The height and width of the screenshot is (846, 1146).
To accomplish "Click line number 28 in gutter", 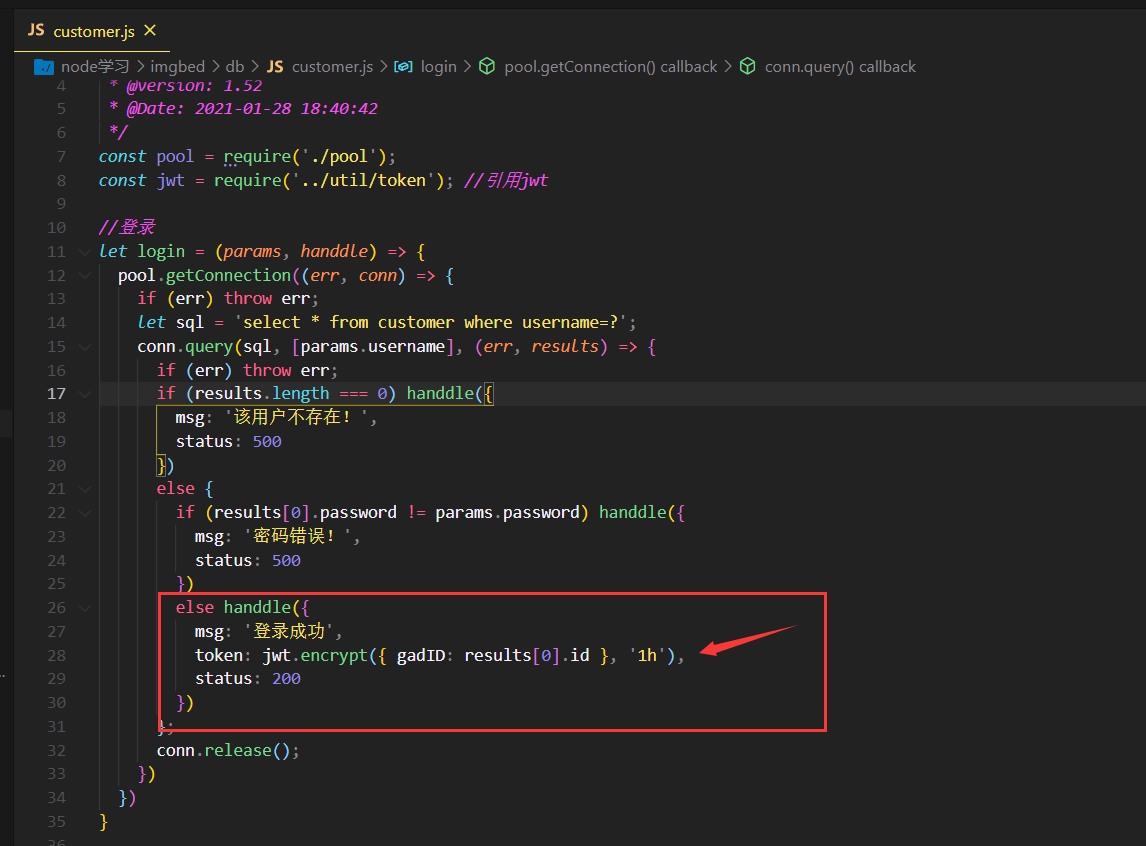I will point(56,655).
